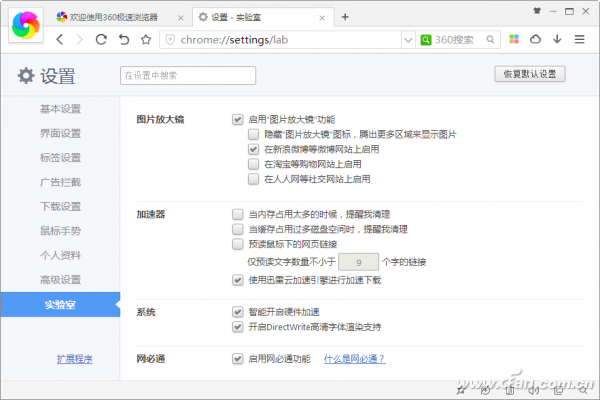Toggle 开启DirectWrite高清字体渲染支持 checkbox
Viewport: 600px width, 400px height.
click(x=237, y=327)
